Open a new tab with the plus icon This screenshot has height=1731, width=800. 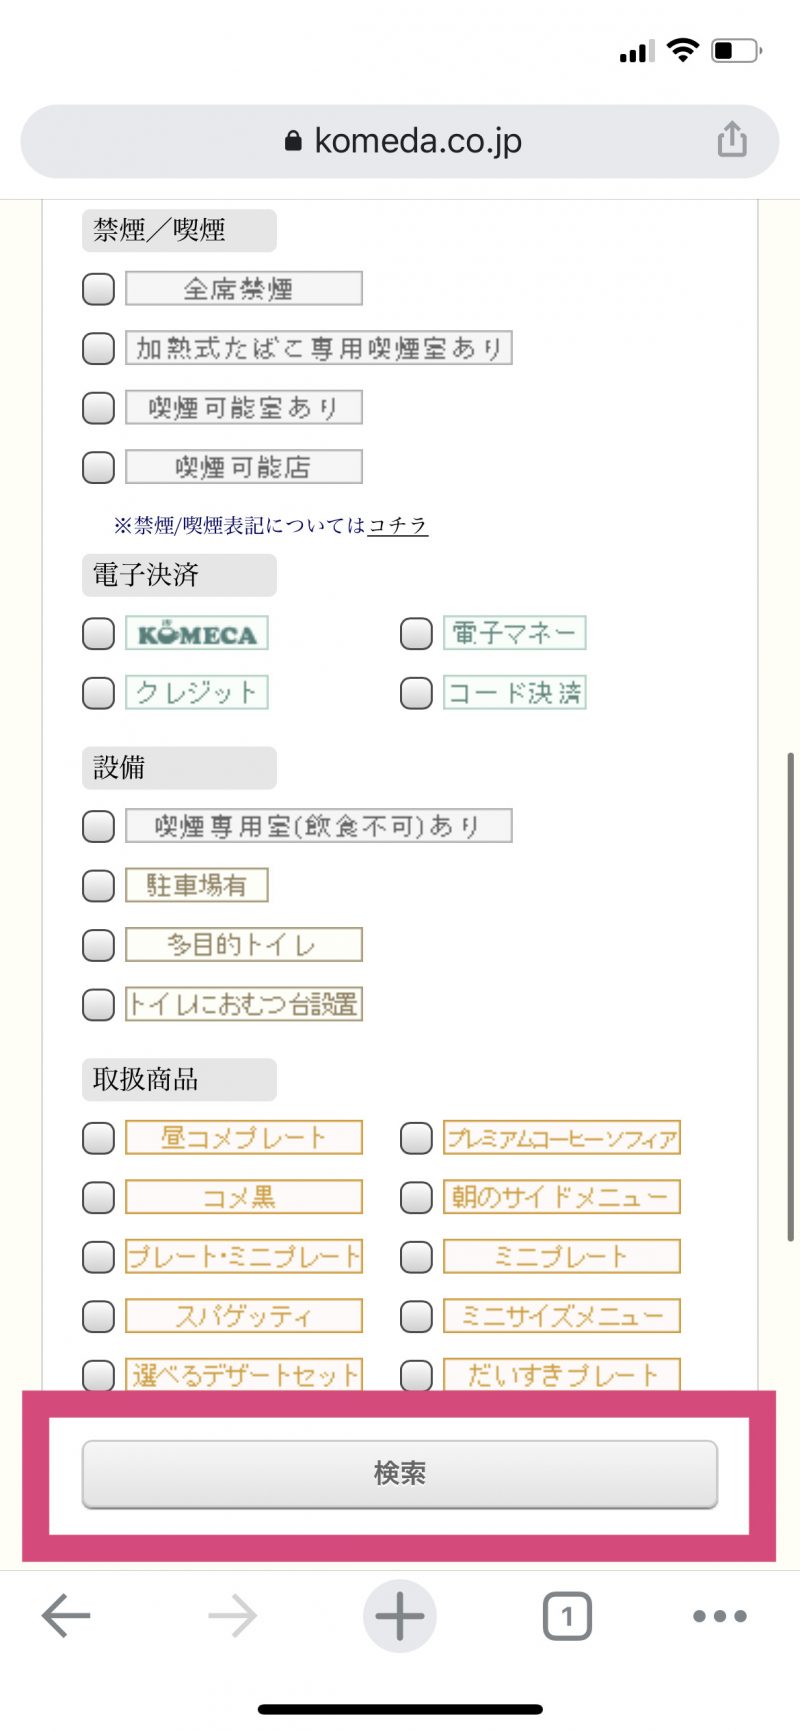400,1613
